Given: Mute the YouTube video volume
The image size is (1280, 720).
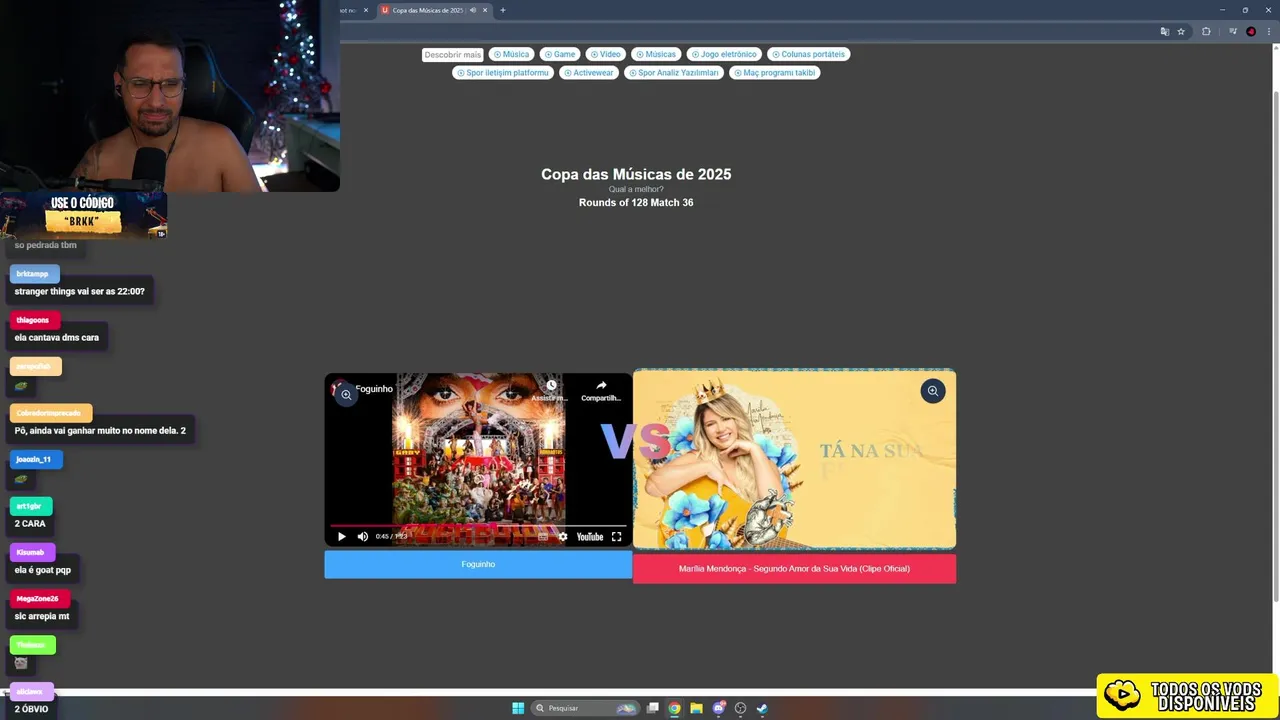Looking at the screenshot, I should (x=362, y=537).
